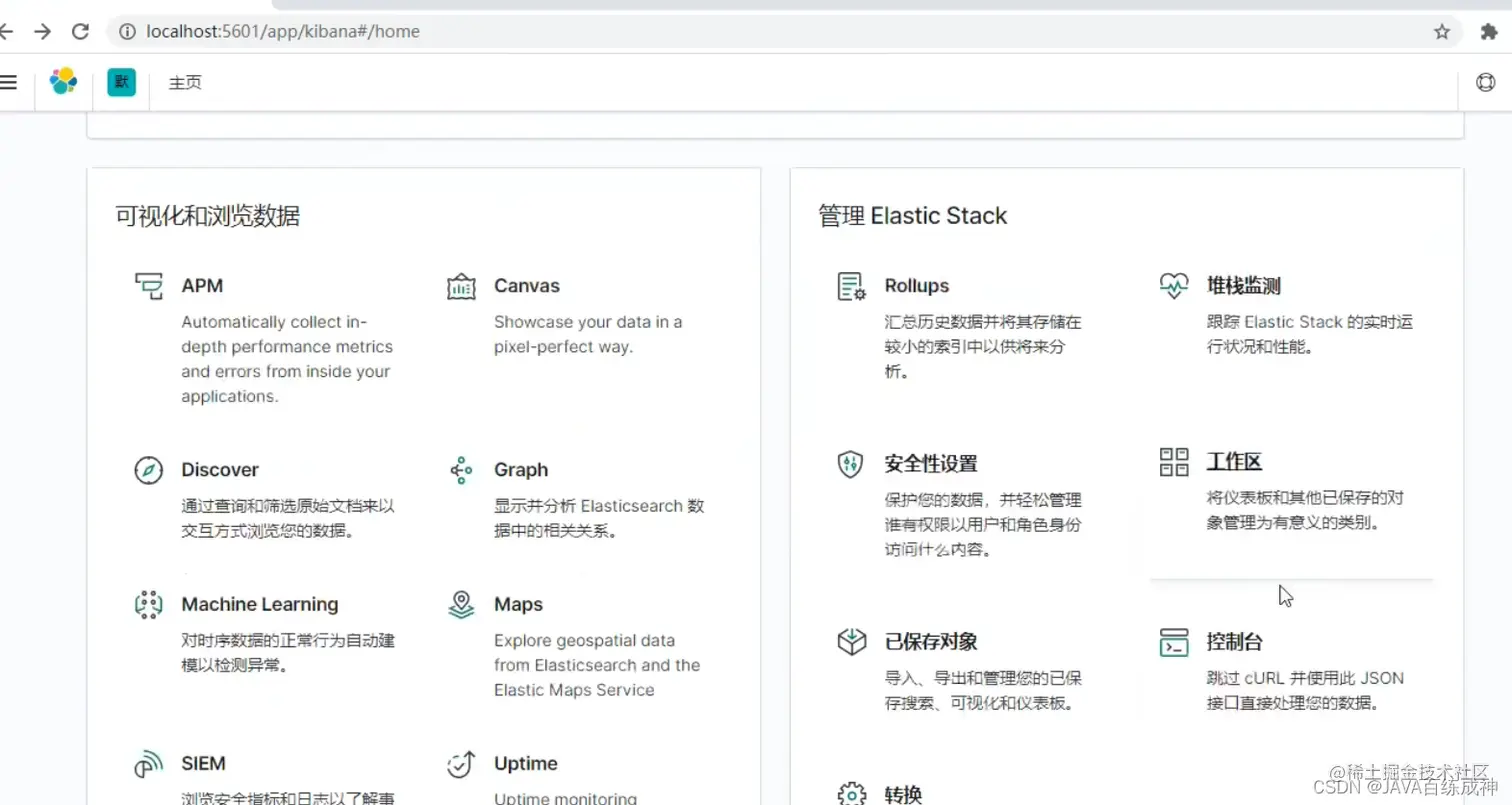Open the Rollups link title
This screenshot has width=1512, height=805.
pos(917,286)
